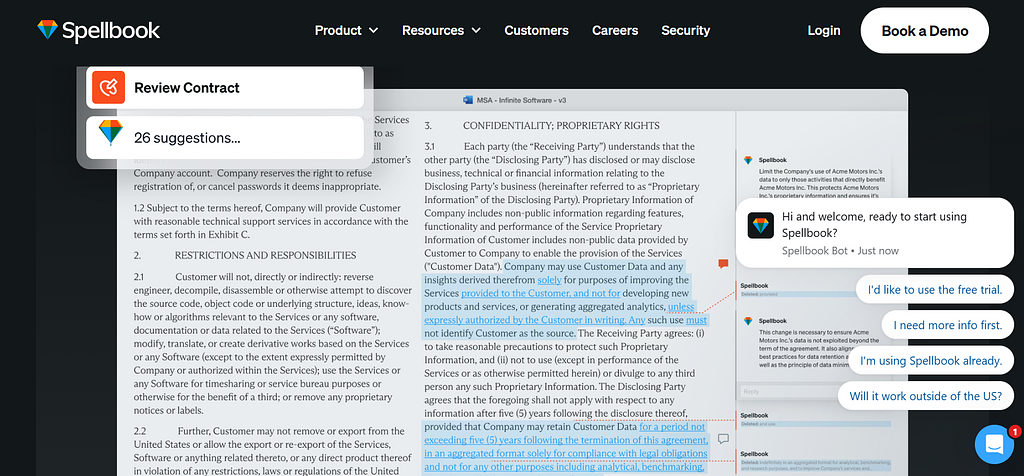Click the orange comment marker beside Customer Data
Screen dimensions: 1024x476
coord(723,264)
